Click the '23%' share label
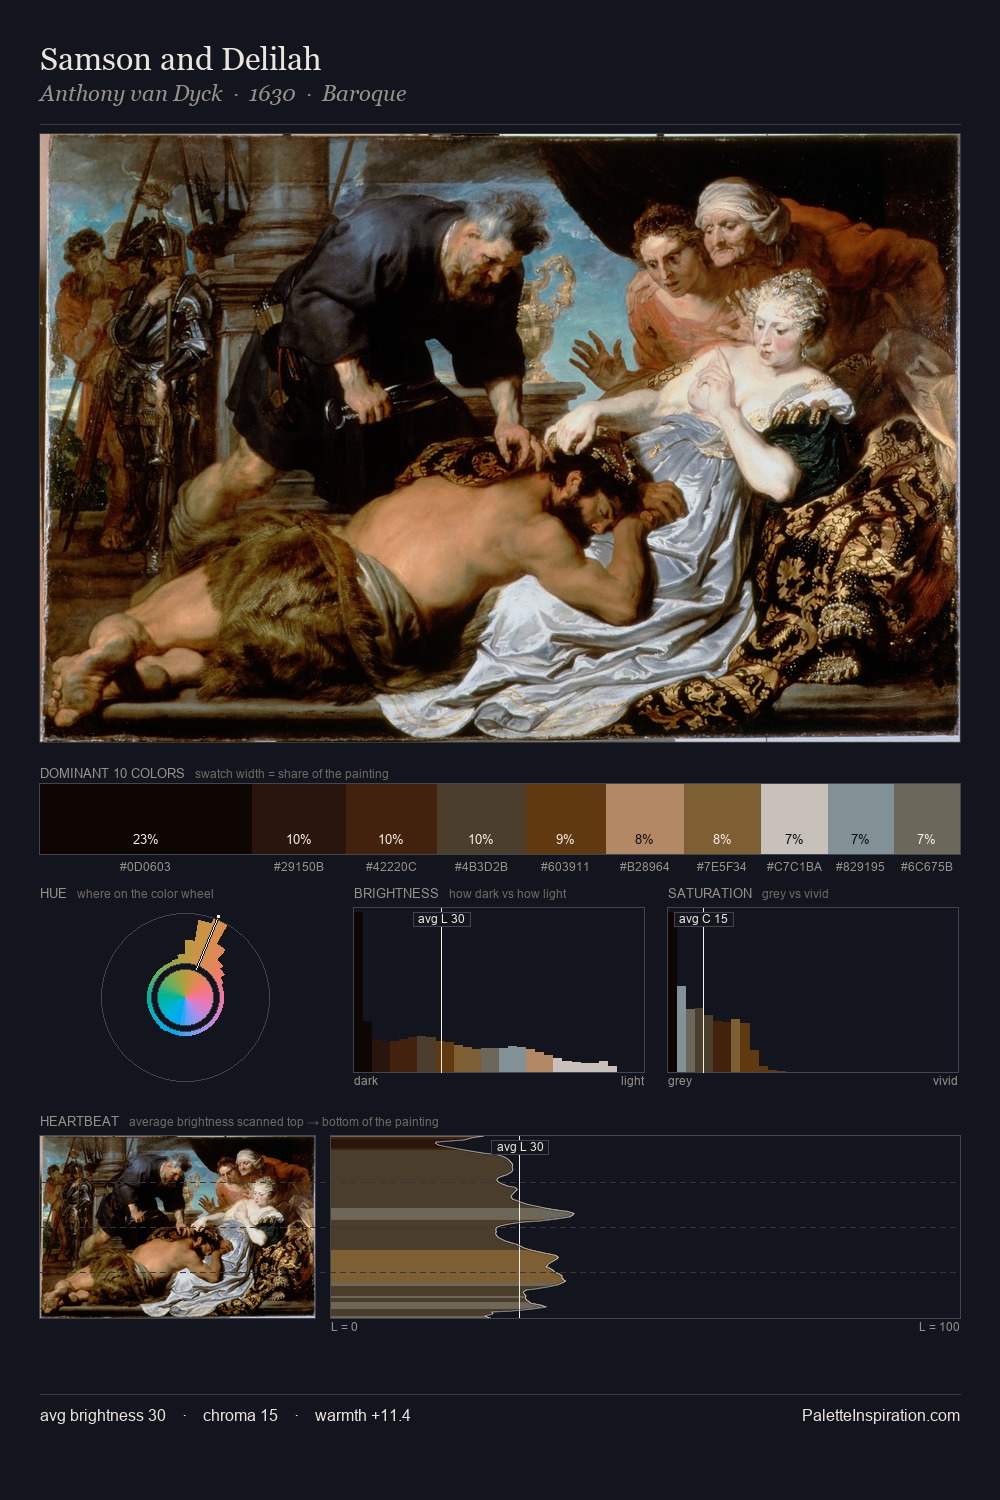Screen dimensions: 1000x1500 coord(146,839)
